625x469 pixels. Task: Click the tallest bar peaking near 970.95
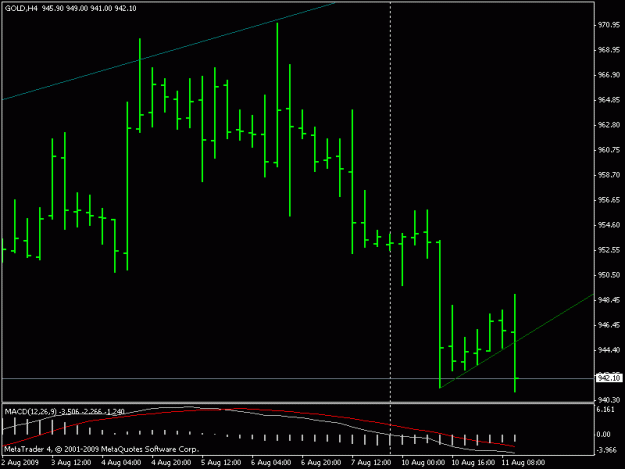(277, 96)
